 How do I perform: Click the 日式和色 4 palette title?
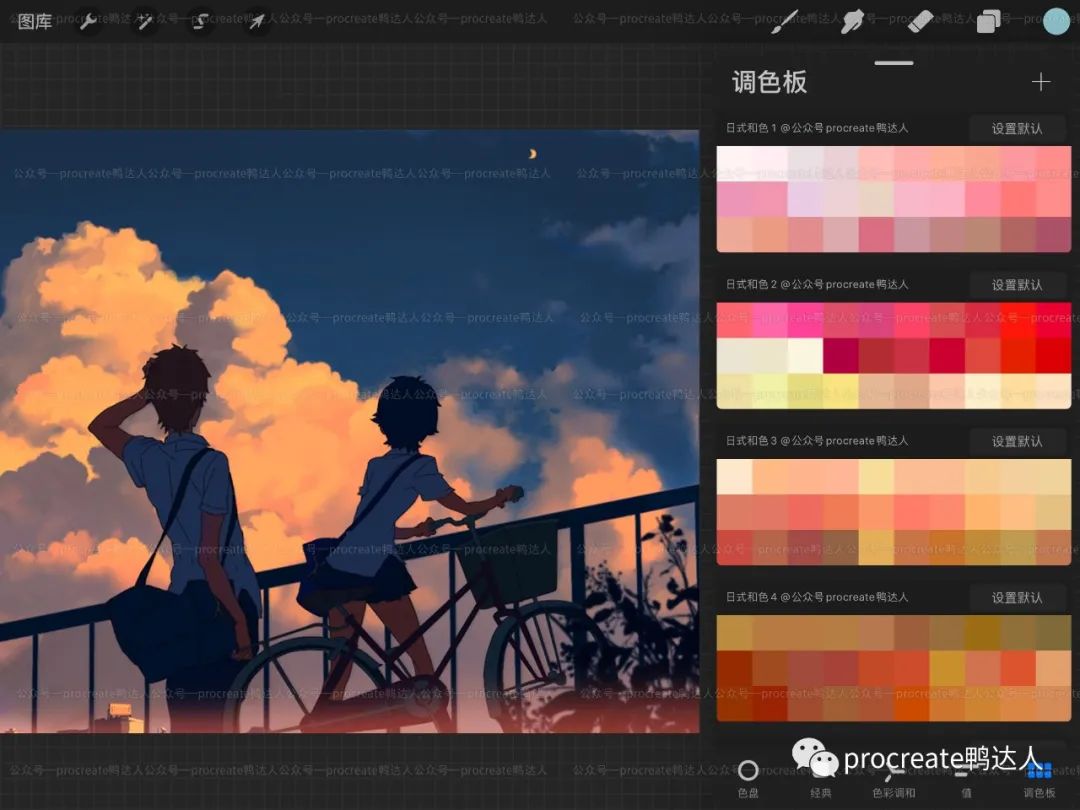[817, 597]
